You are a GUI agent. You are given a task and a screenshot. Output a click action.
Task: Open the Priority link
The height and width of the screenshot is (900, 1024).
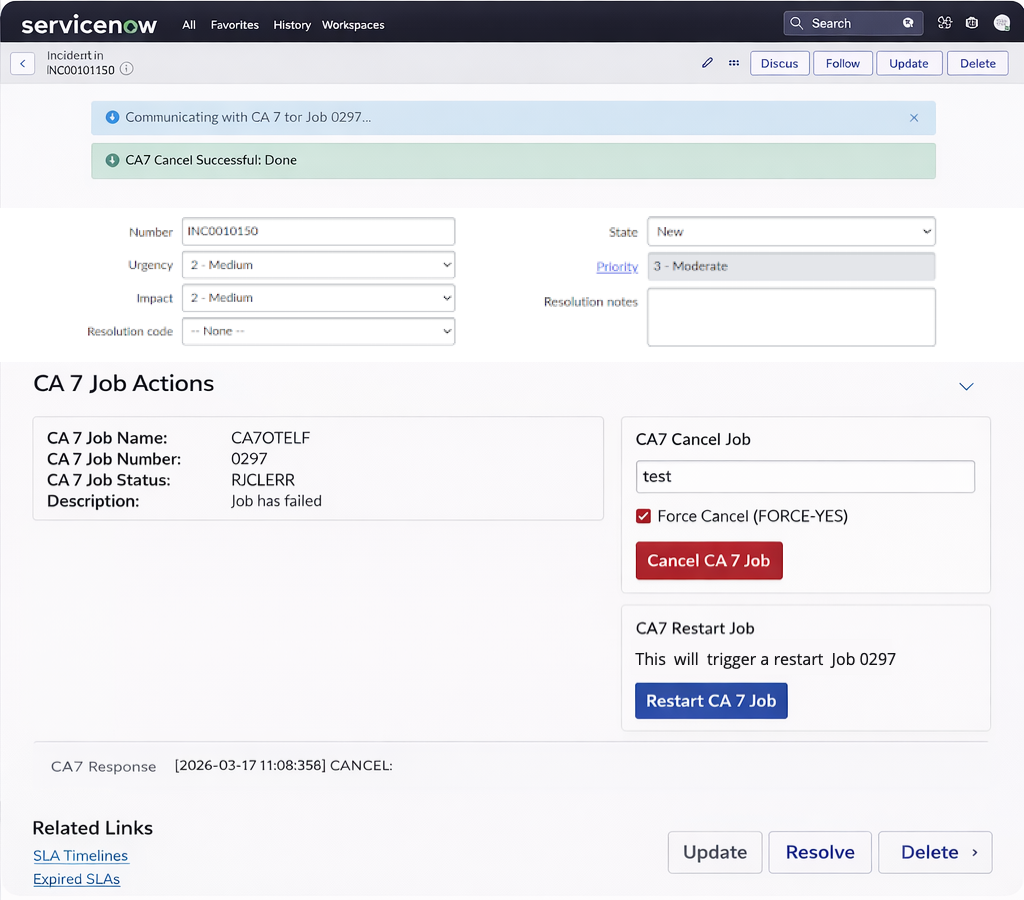coord(617,266)
